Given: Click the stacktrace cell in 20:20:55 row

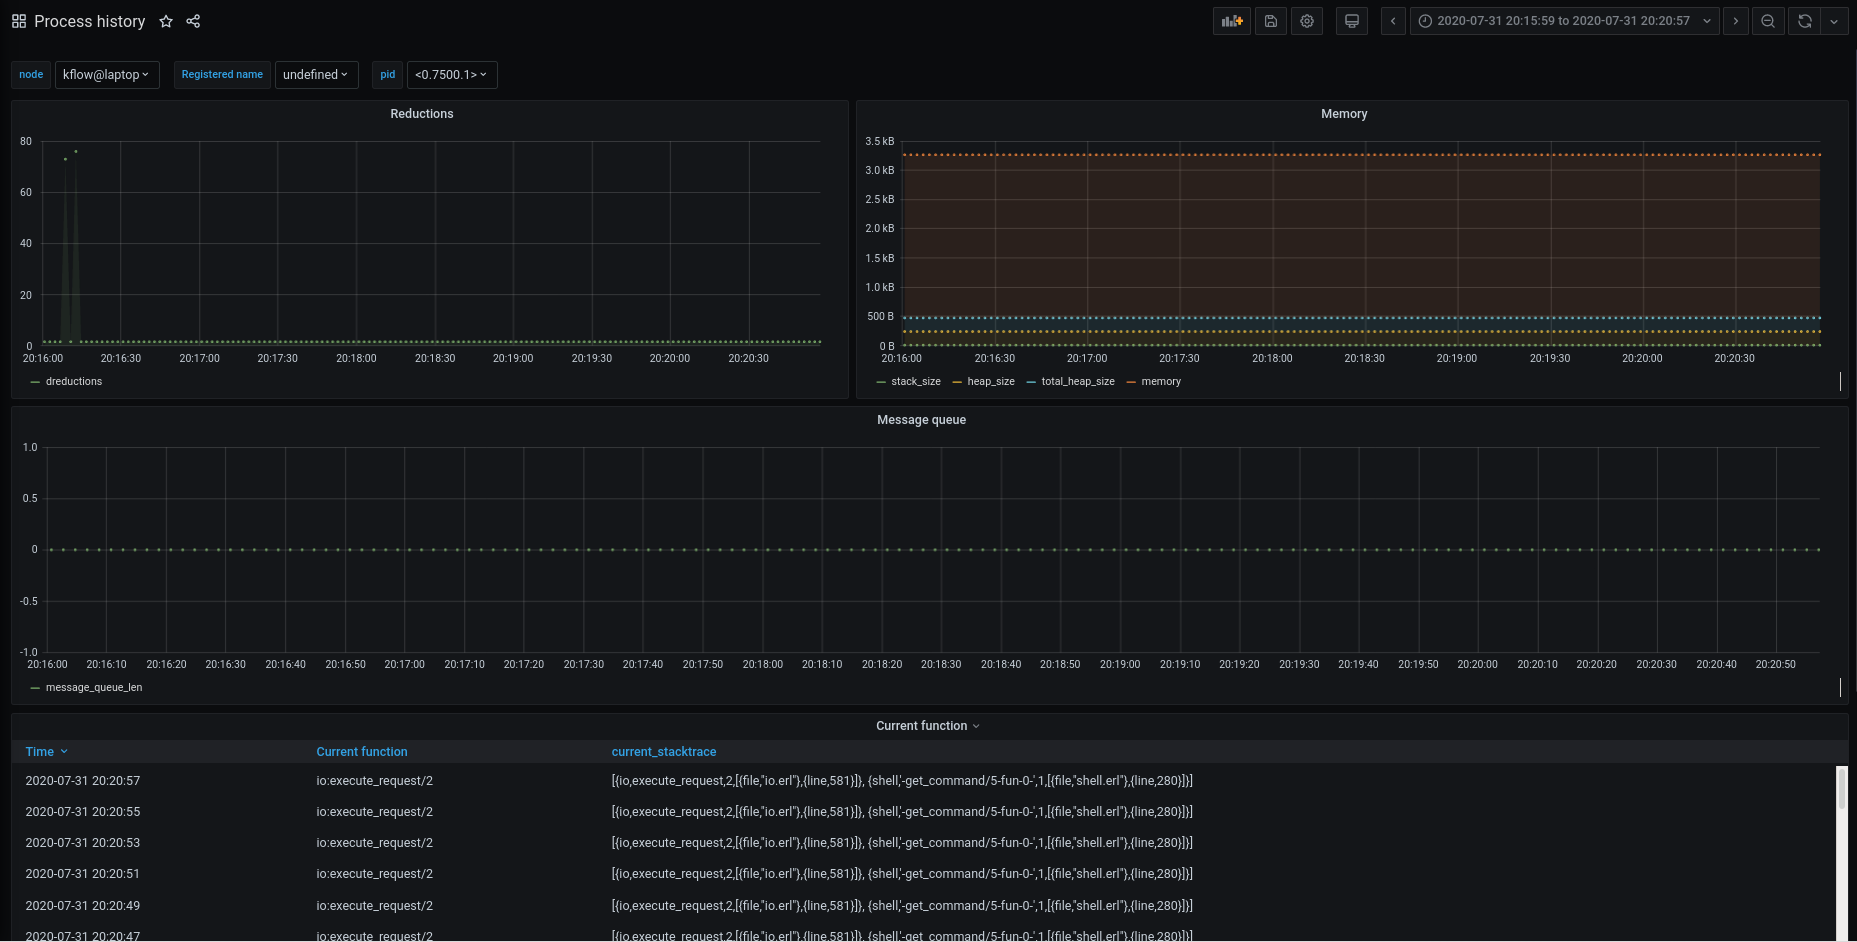Looking at the screenshot, I should 902,812.
